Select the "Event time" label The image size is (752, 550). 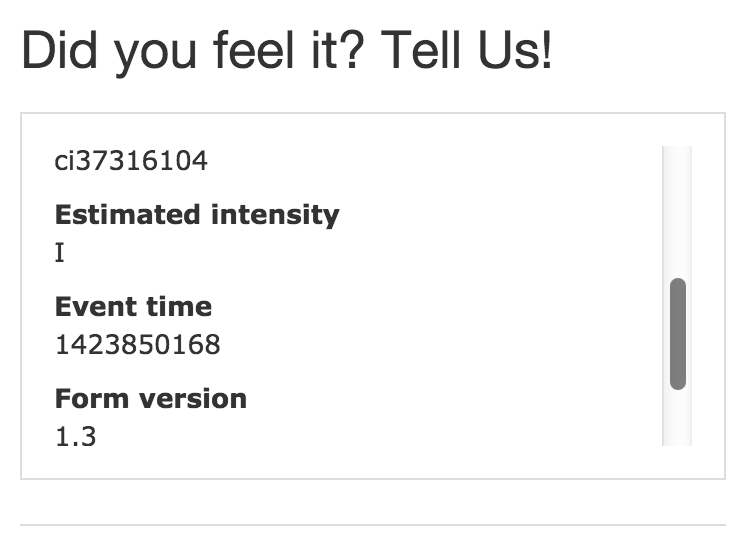133,307
